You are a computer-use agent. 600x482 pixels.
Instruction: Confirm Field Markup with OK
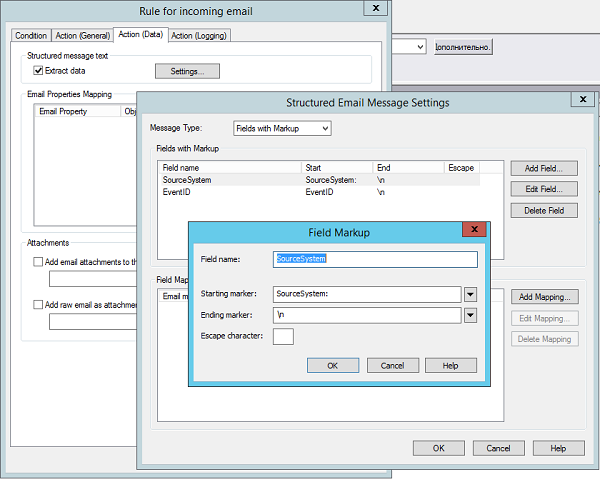[x=333, y=365]
